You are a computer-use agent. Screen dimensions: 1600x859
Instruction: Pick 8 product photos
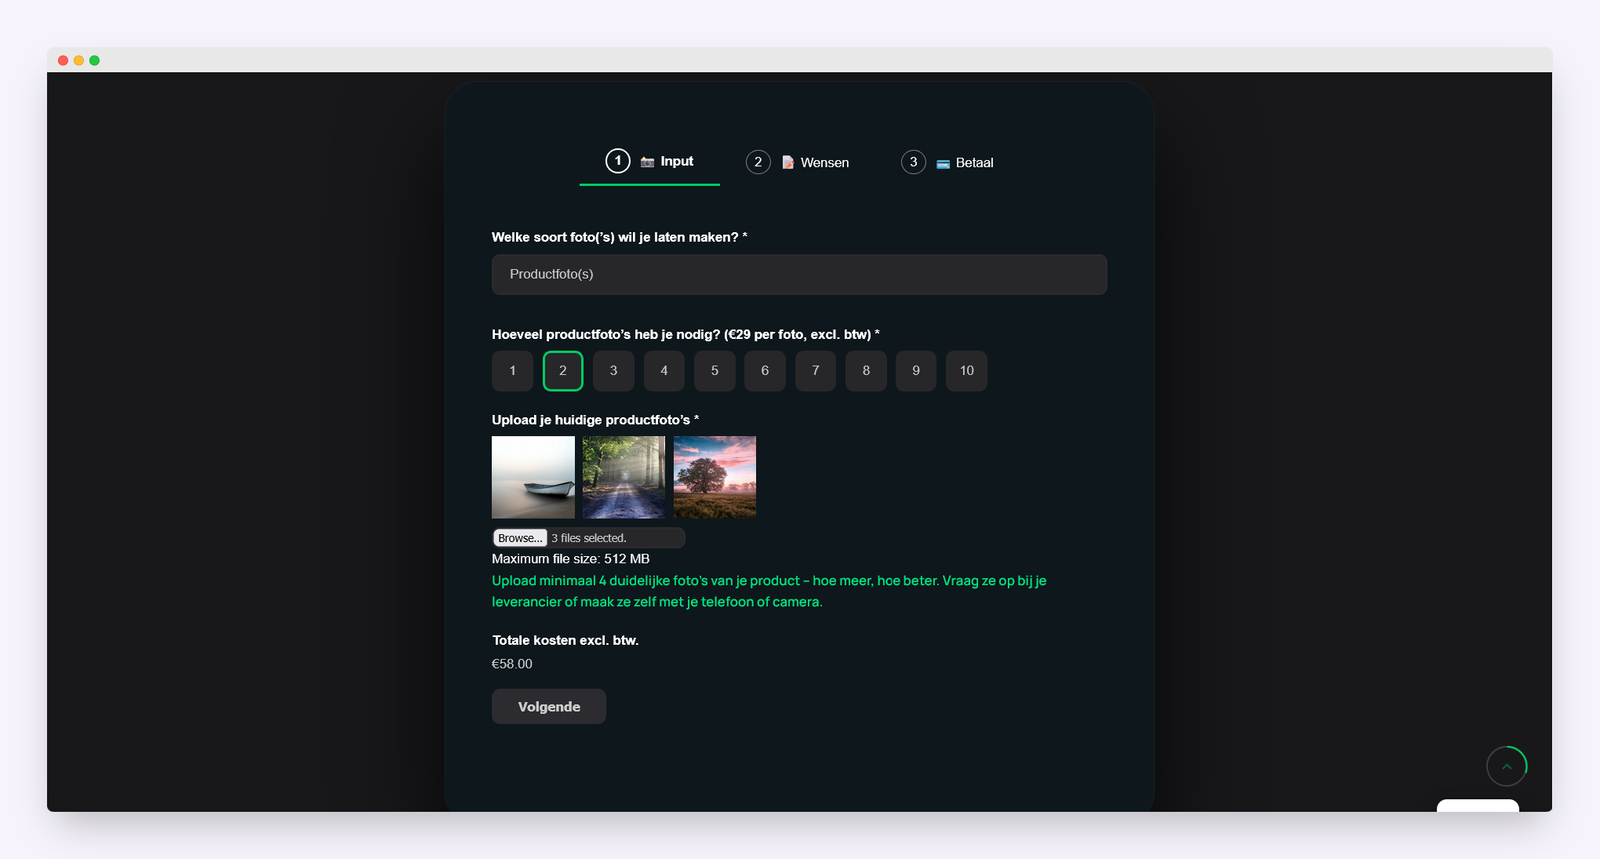pyautogui.click(x=866, y=371)
